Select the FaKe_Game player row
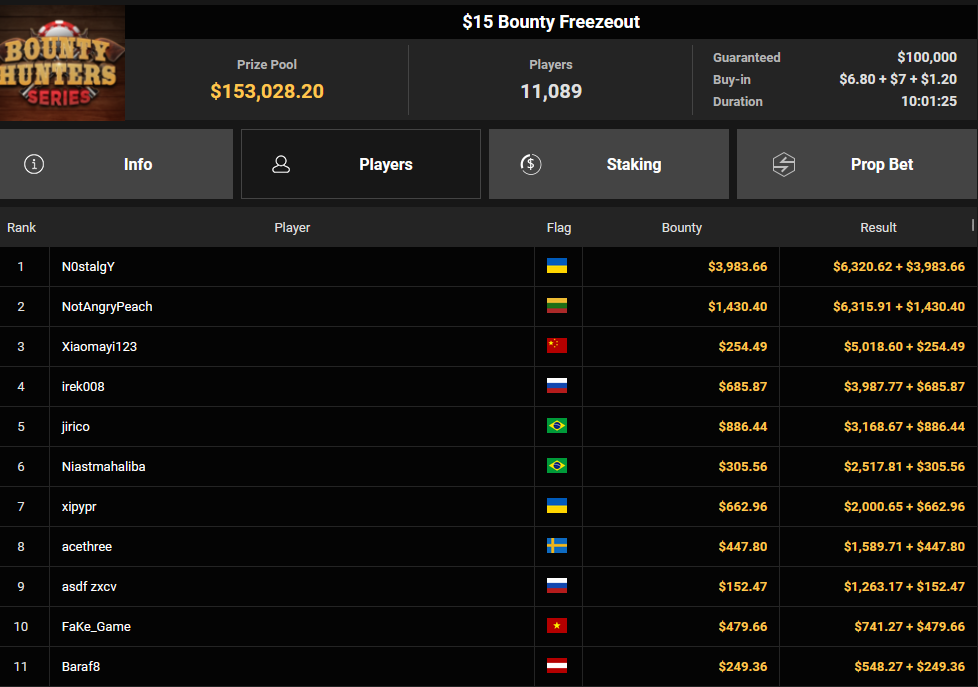The height and width of the screenshot is (687, 978). [96, 627]
